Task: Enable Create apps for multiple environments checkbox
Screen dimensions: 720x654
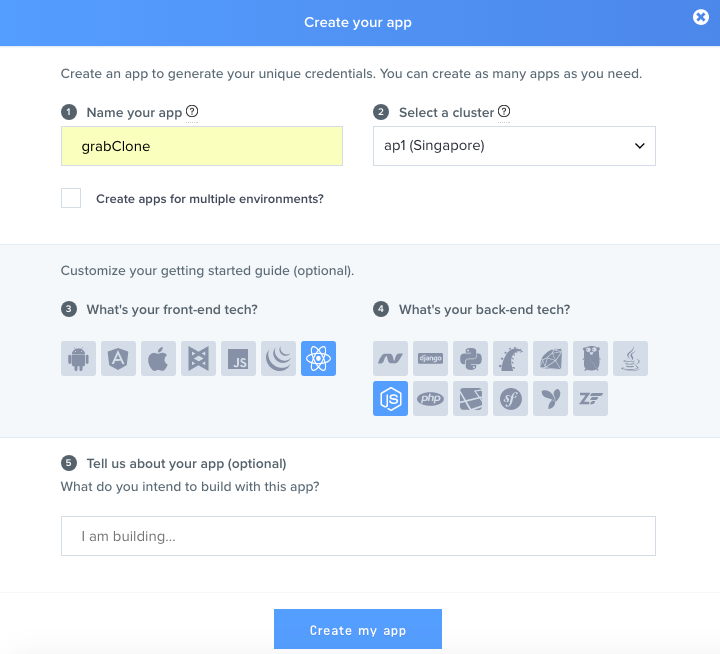Action: tap(71, 198)
